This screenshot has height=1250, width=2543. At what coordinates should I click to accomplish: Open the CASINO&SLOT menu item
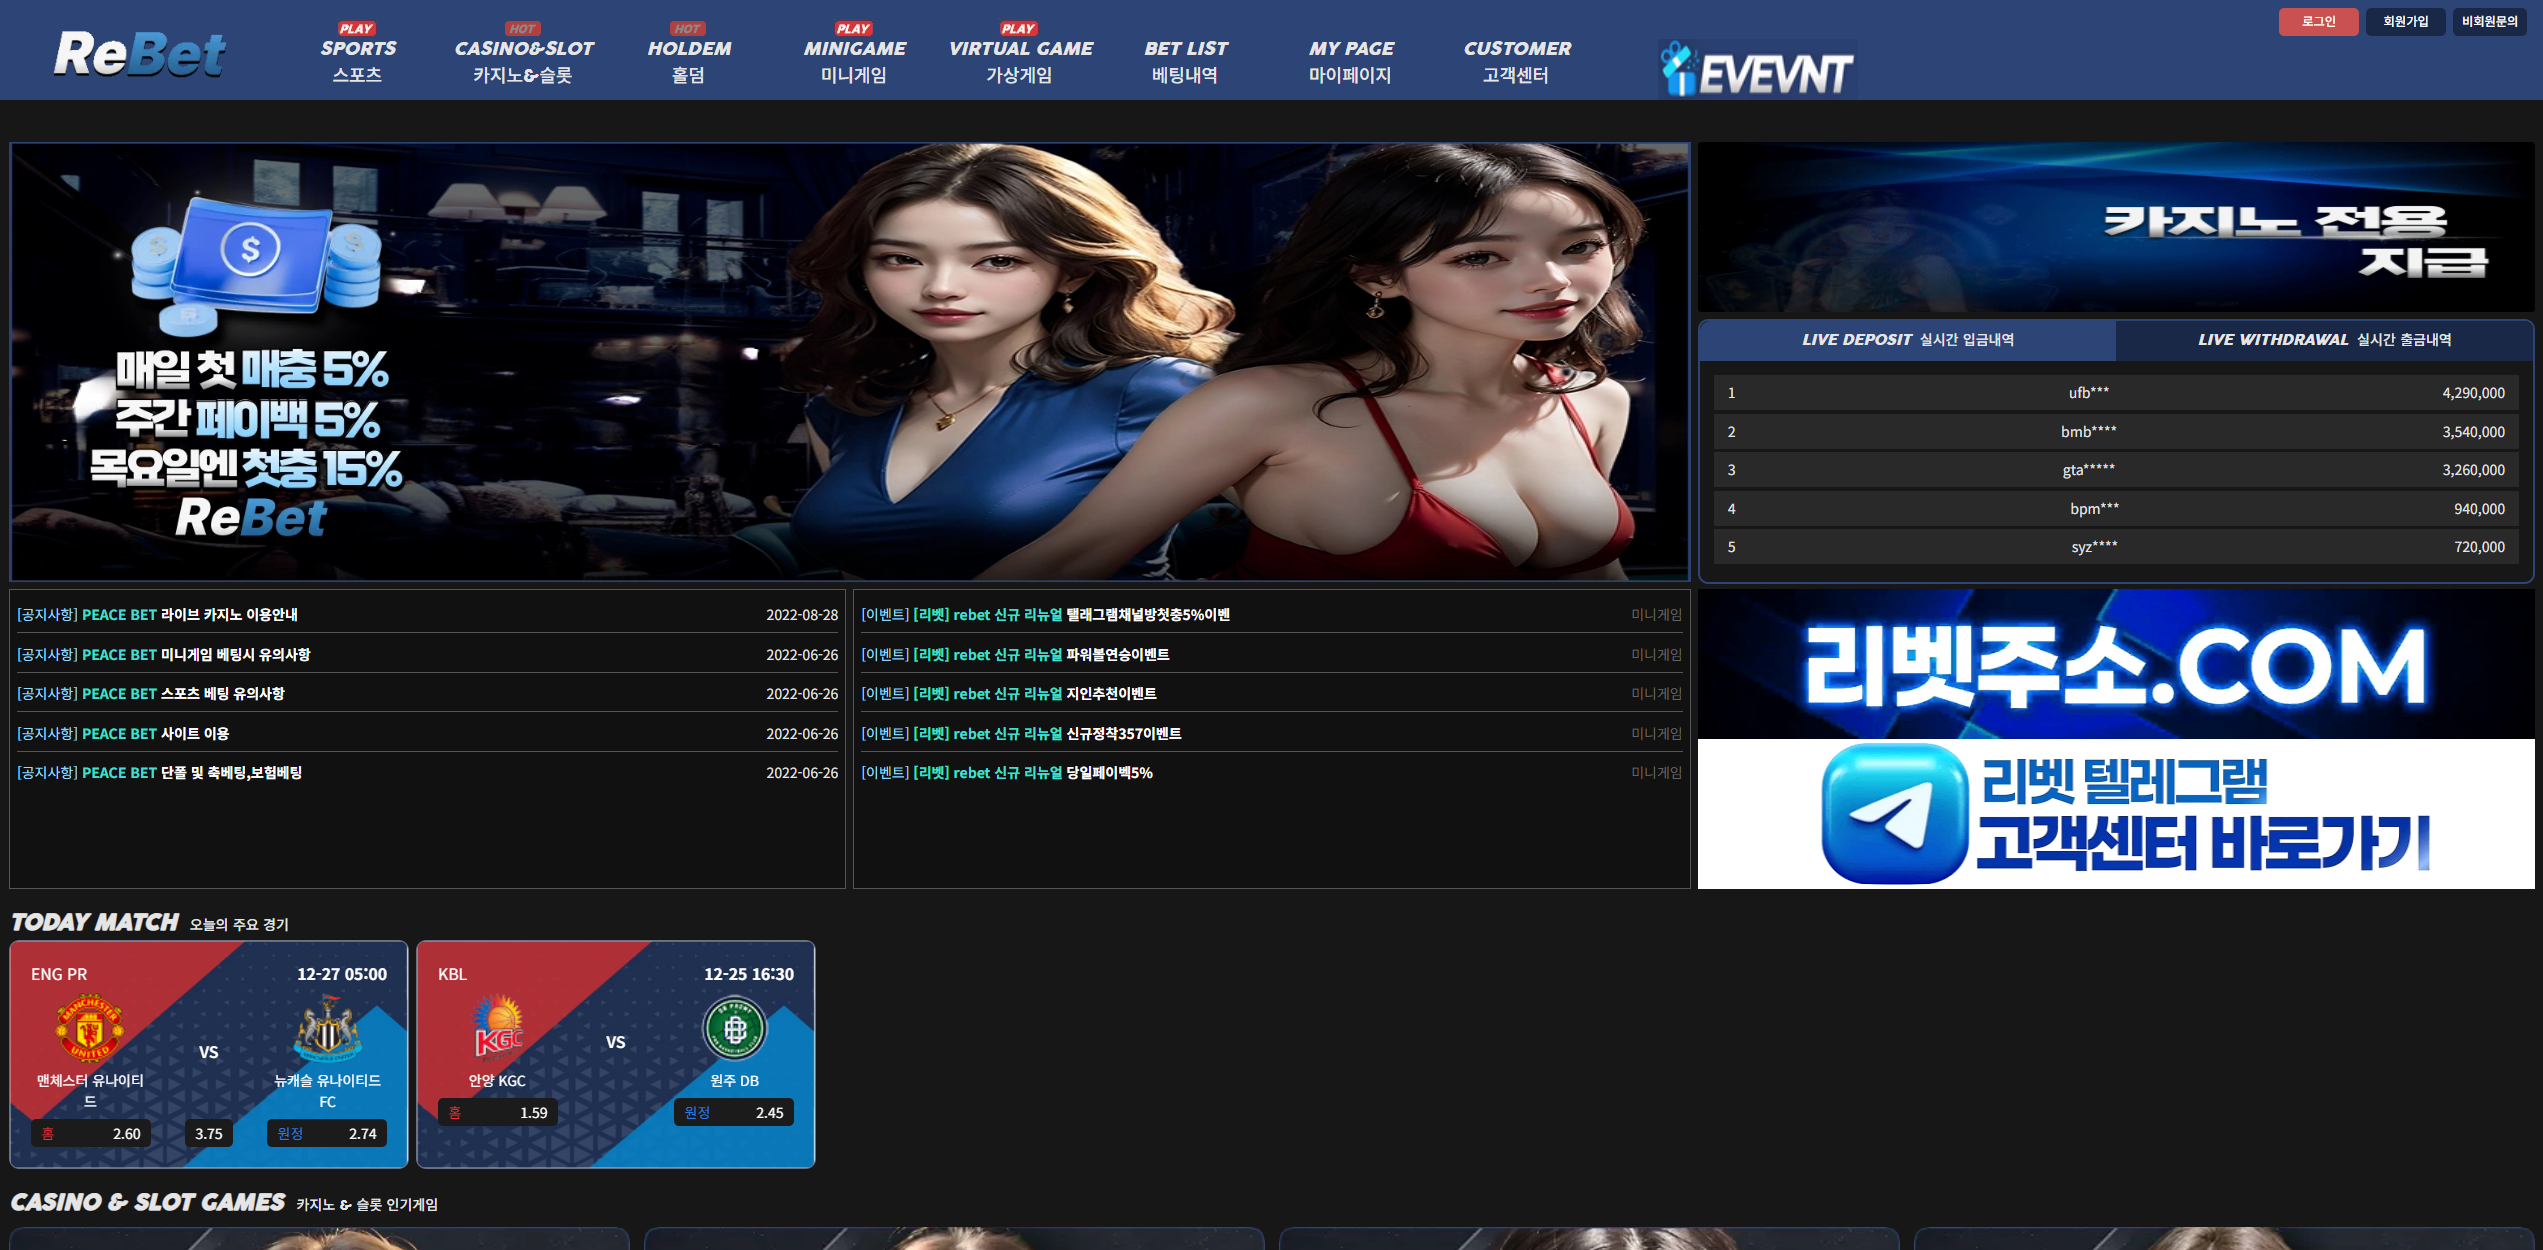pyautogui.click(x=523, y=60)
